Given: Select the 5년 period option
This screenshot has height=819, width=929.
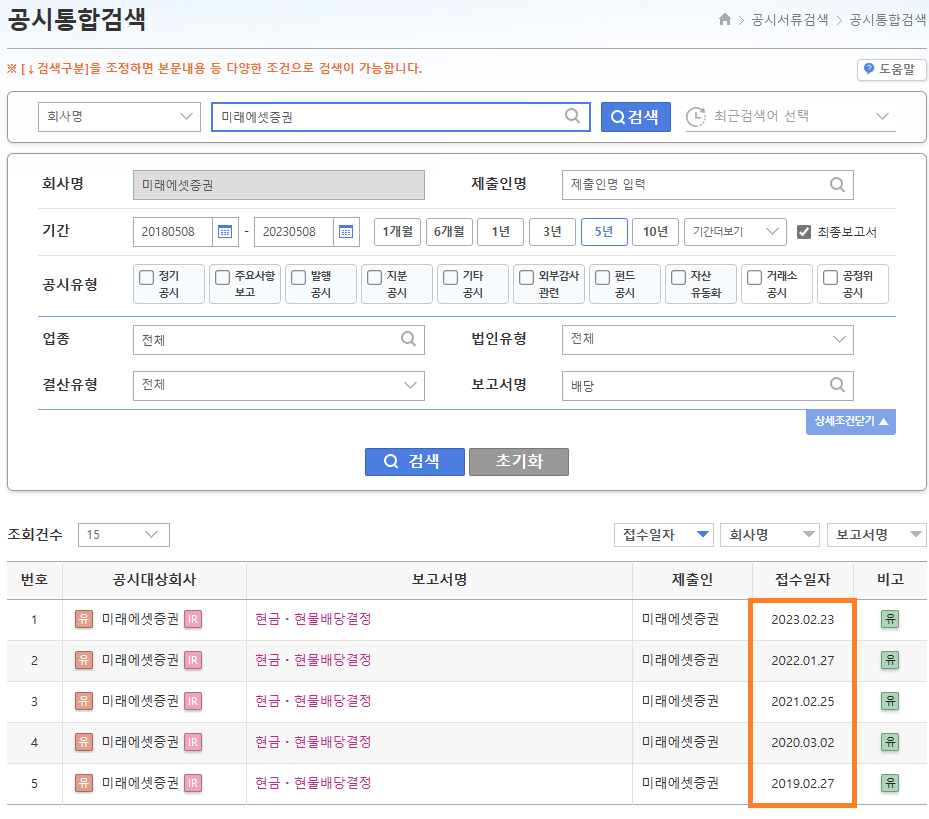Looking at the screenshot, I should 604,232.
